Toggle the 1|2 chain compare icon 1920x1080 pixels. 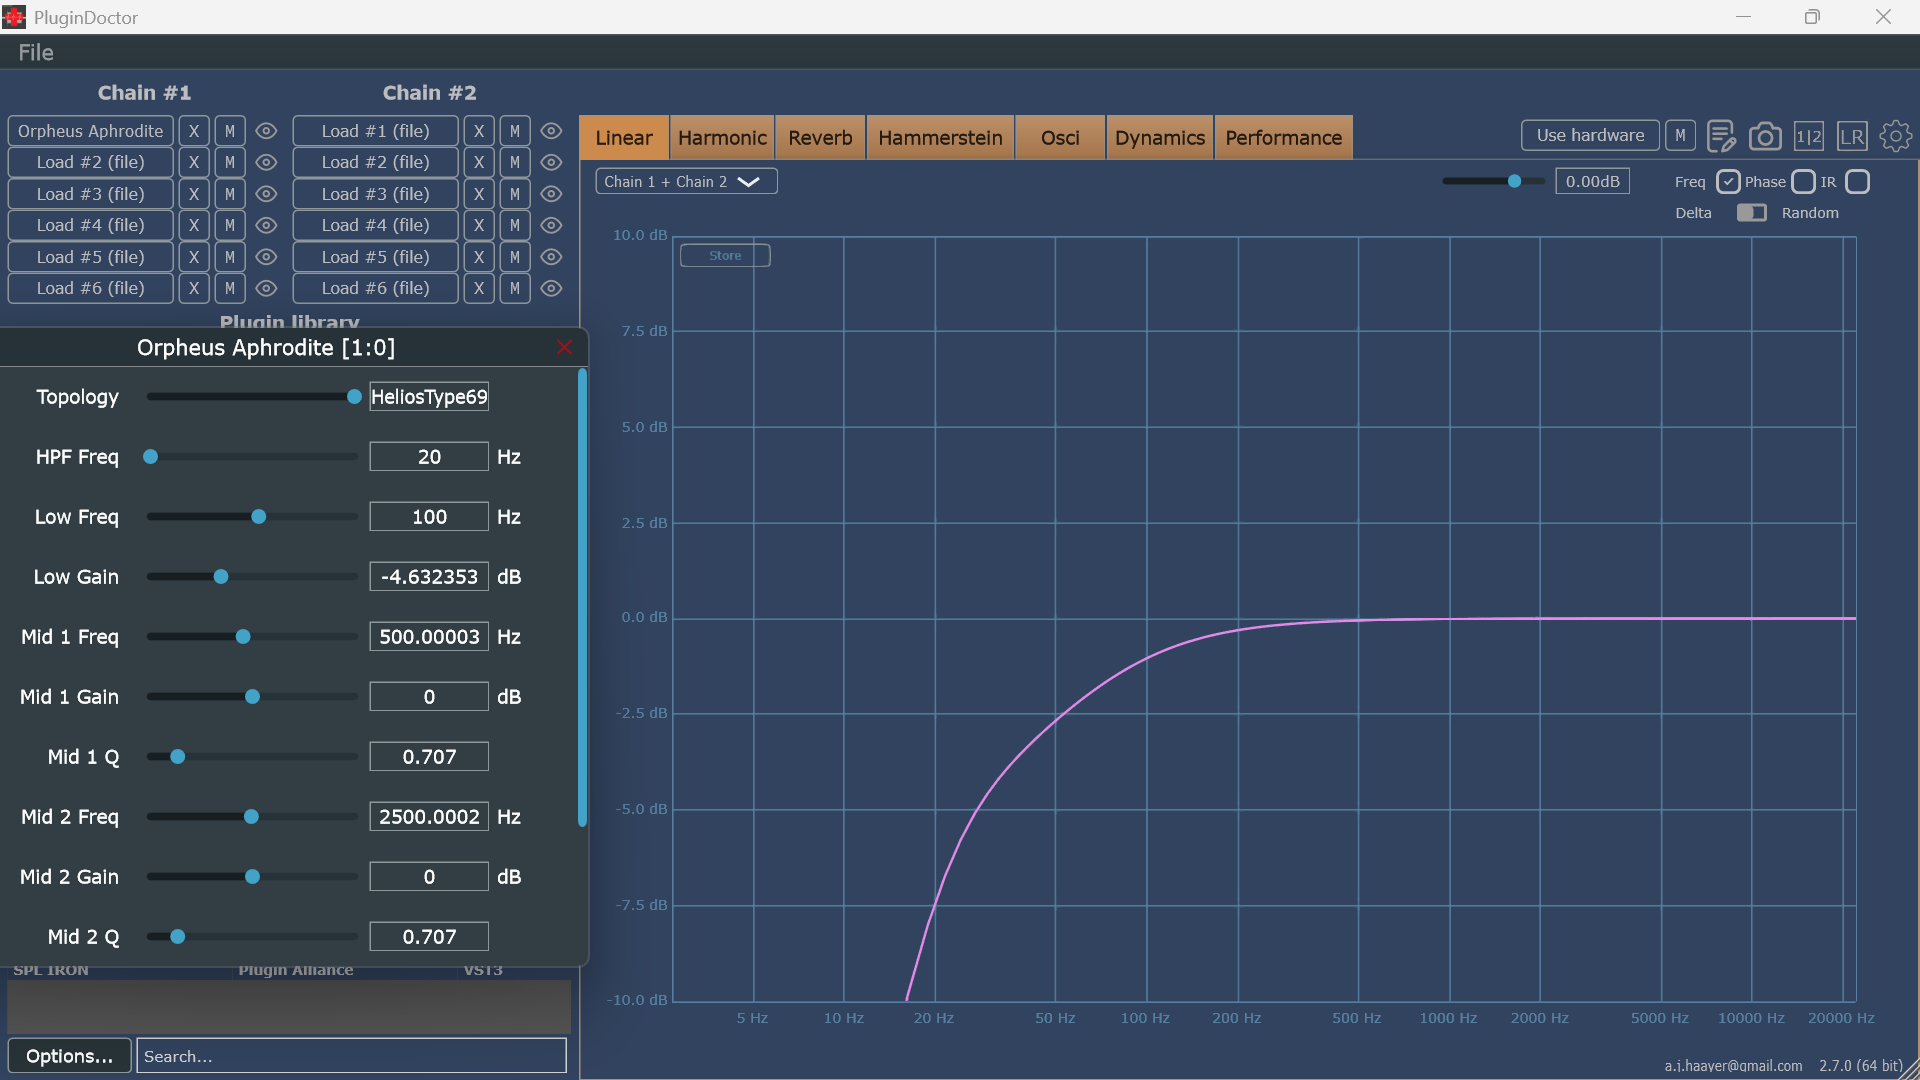(x=1809, y=136)
